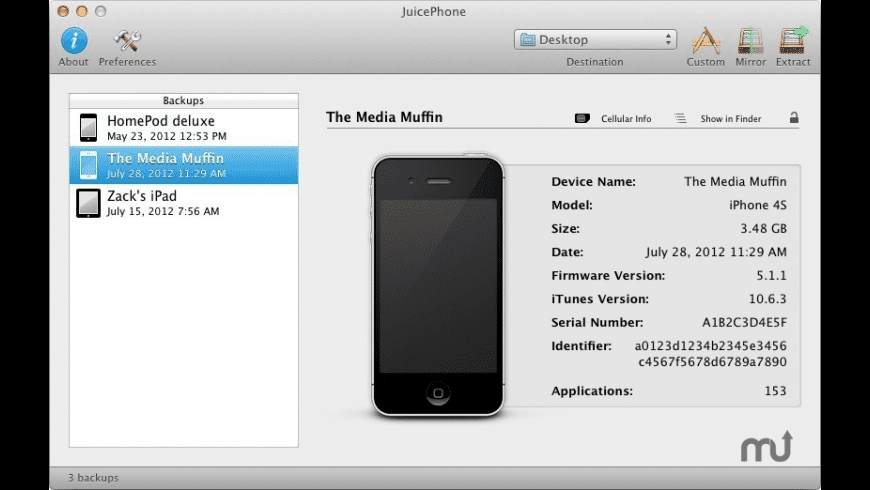Click the Destination label
This screenshot has width=870, height=490.
click(595, 62)
